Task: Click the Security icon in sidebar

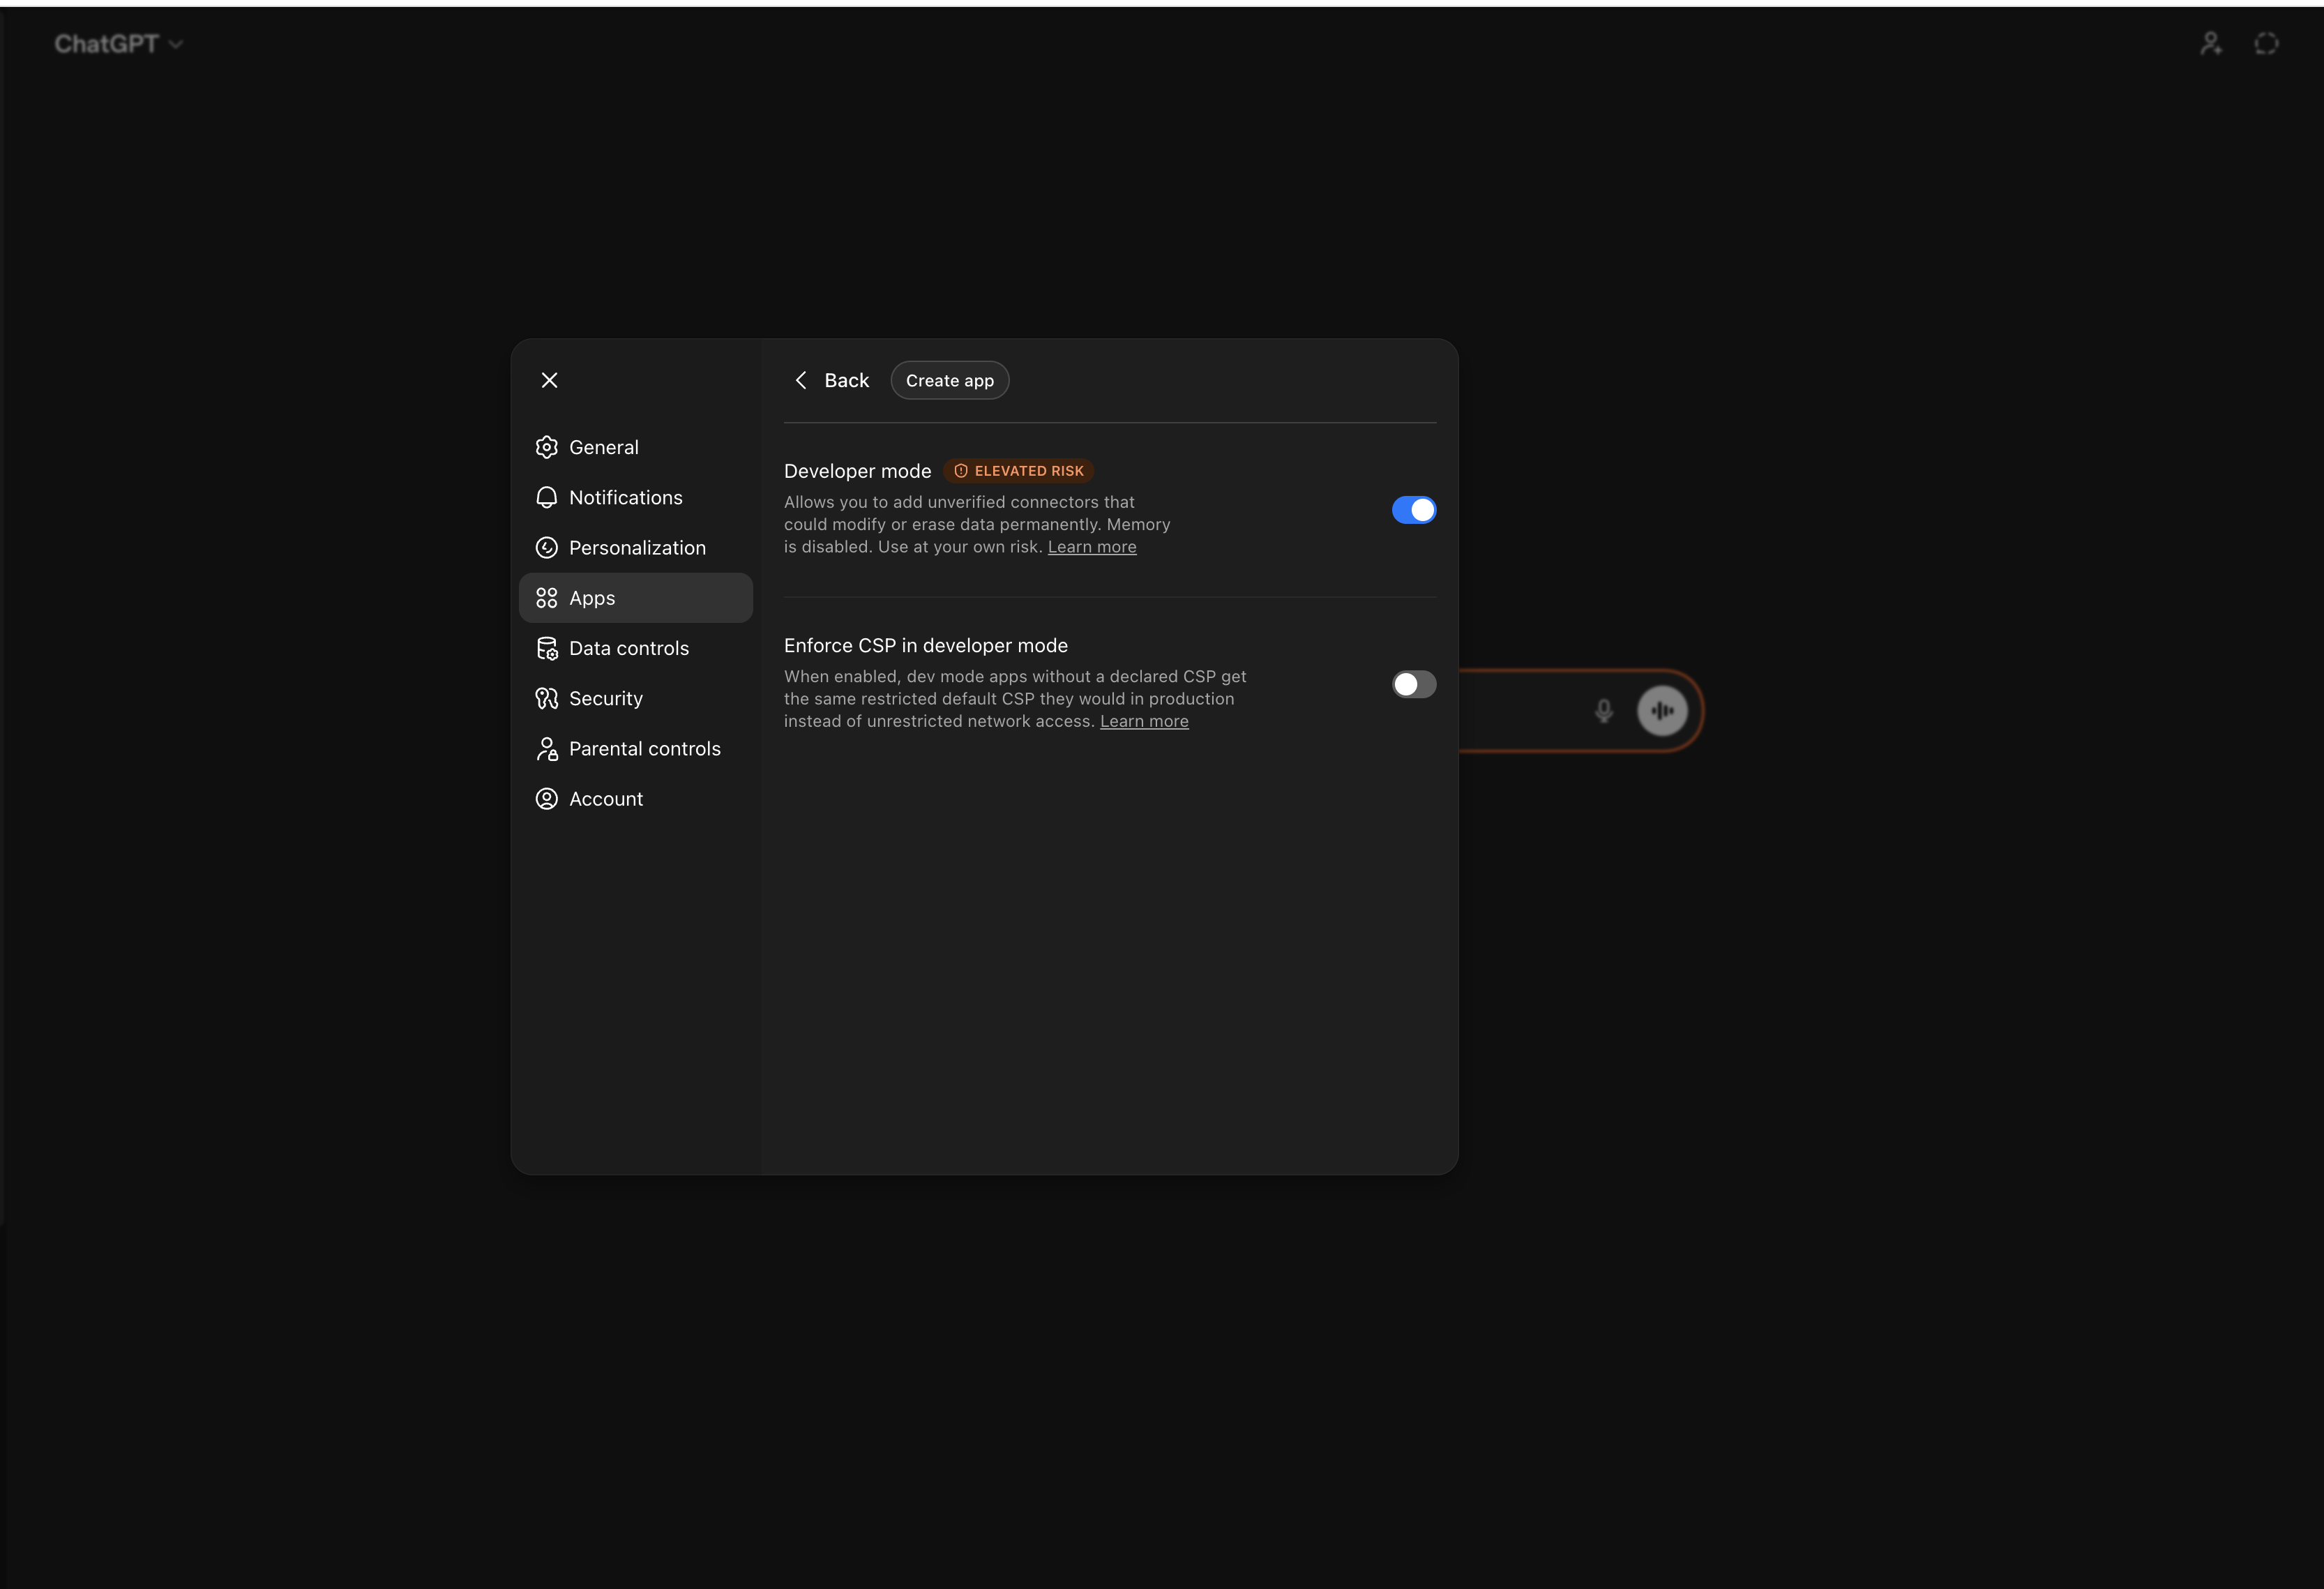Action: (546, 698)
